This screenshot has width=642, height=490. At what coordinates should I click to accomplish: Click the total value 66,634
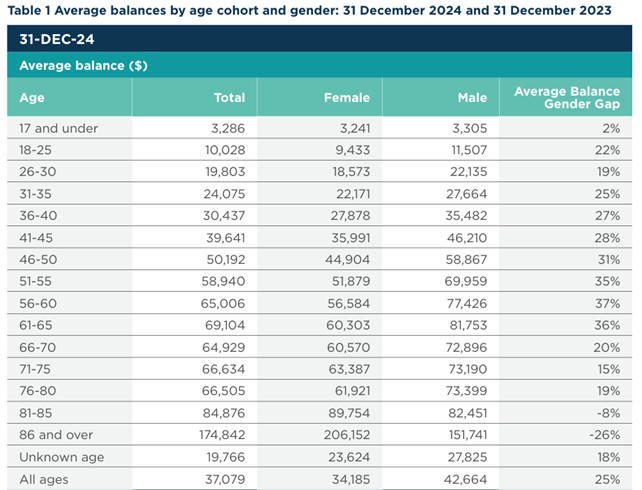point(224,369)
